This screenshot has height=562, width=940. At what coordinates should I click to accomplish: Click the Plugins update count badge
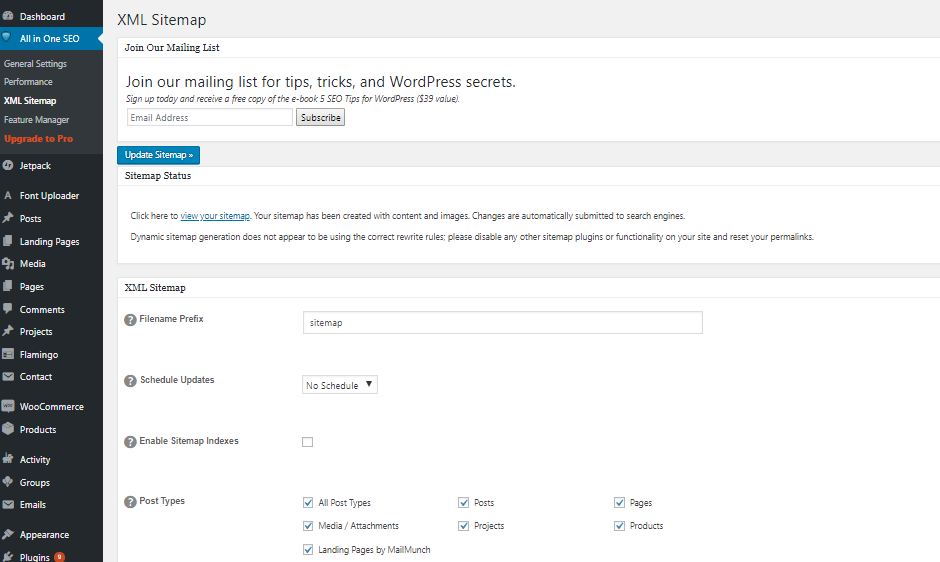click(59, 557)
